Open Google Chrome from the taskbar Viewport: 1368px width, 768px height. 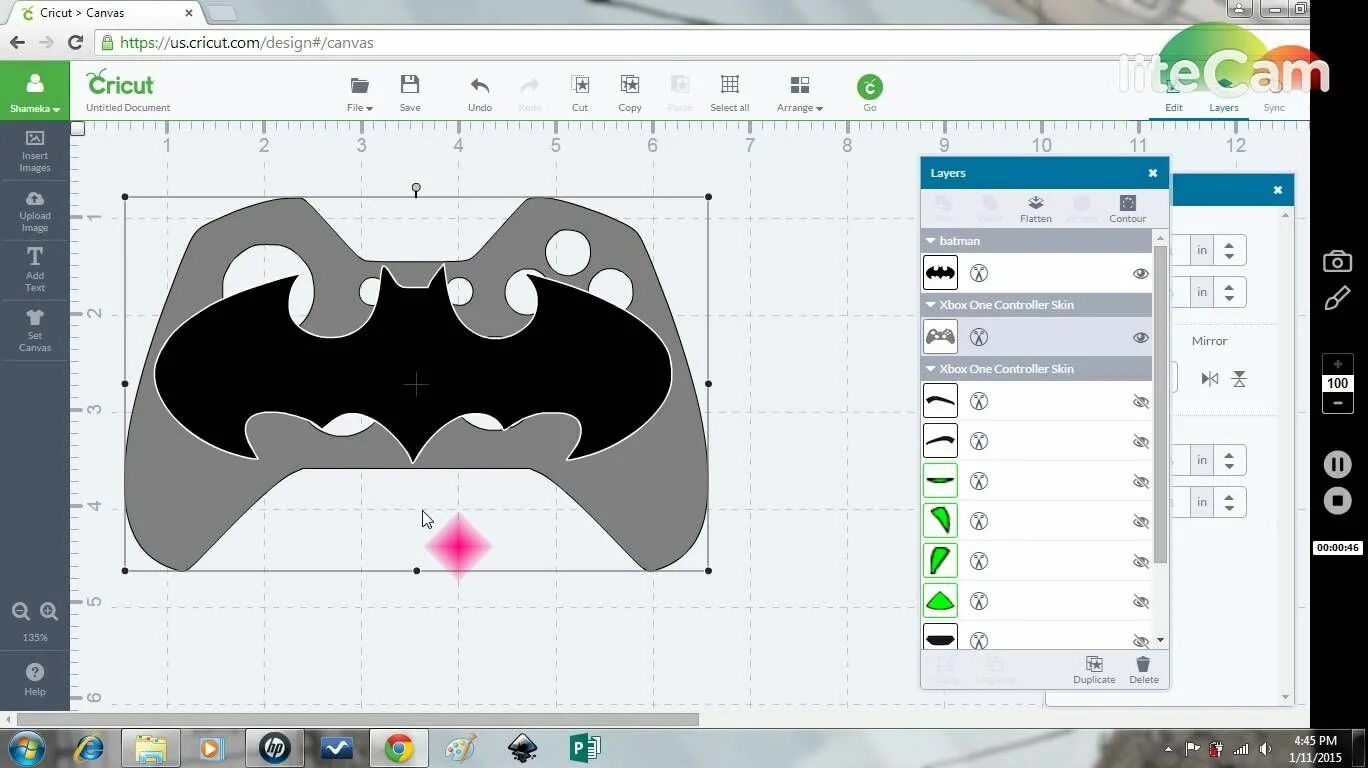(x=398, y=748)
